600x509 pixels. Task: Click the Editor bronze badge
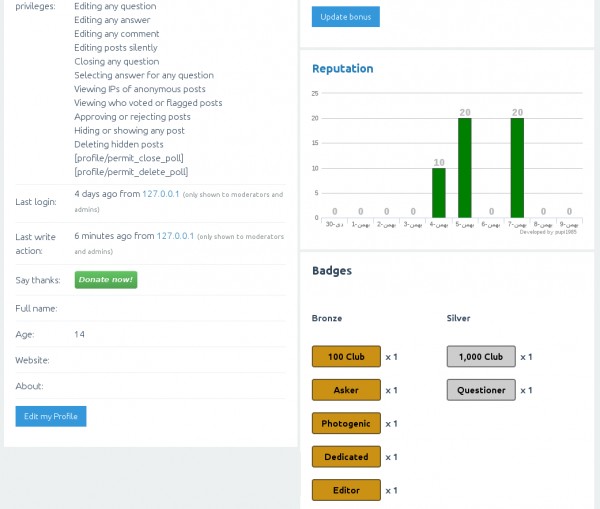coord(346,490)
